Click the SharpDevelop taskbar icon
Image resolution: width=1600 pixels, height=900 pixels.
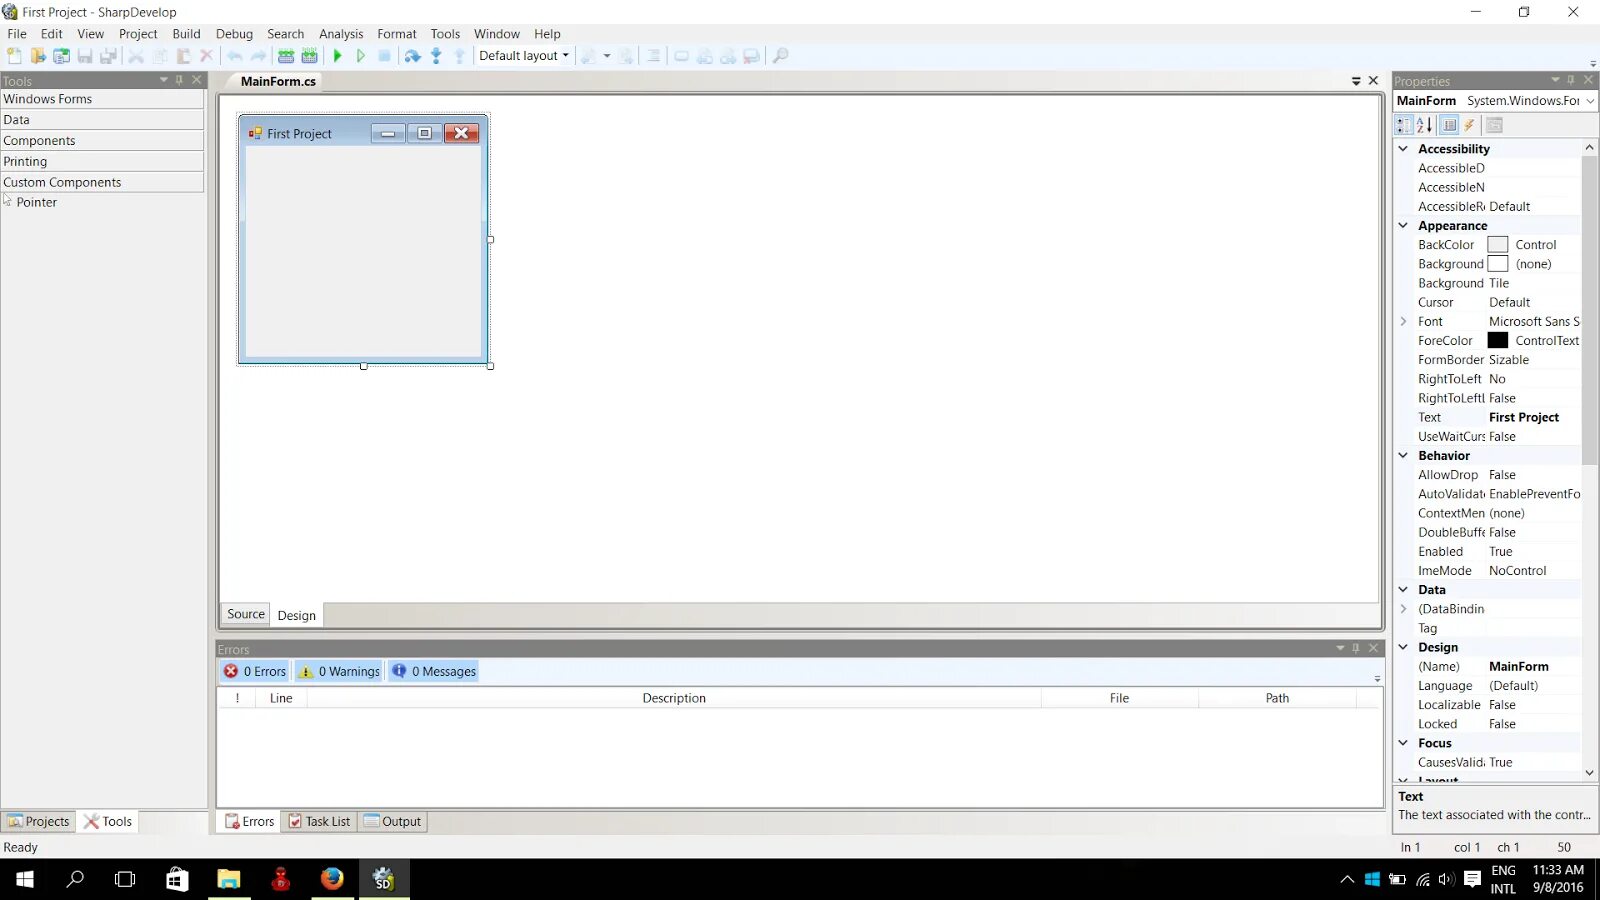(x=384, y=879)
